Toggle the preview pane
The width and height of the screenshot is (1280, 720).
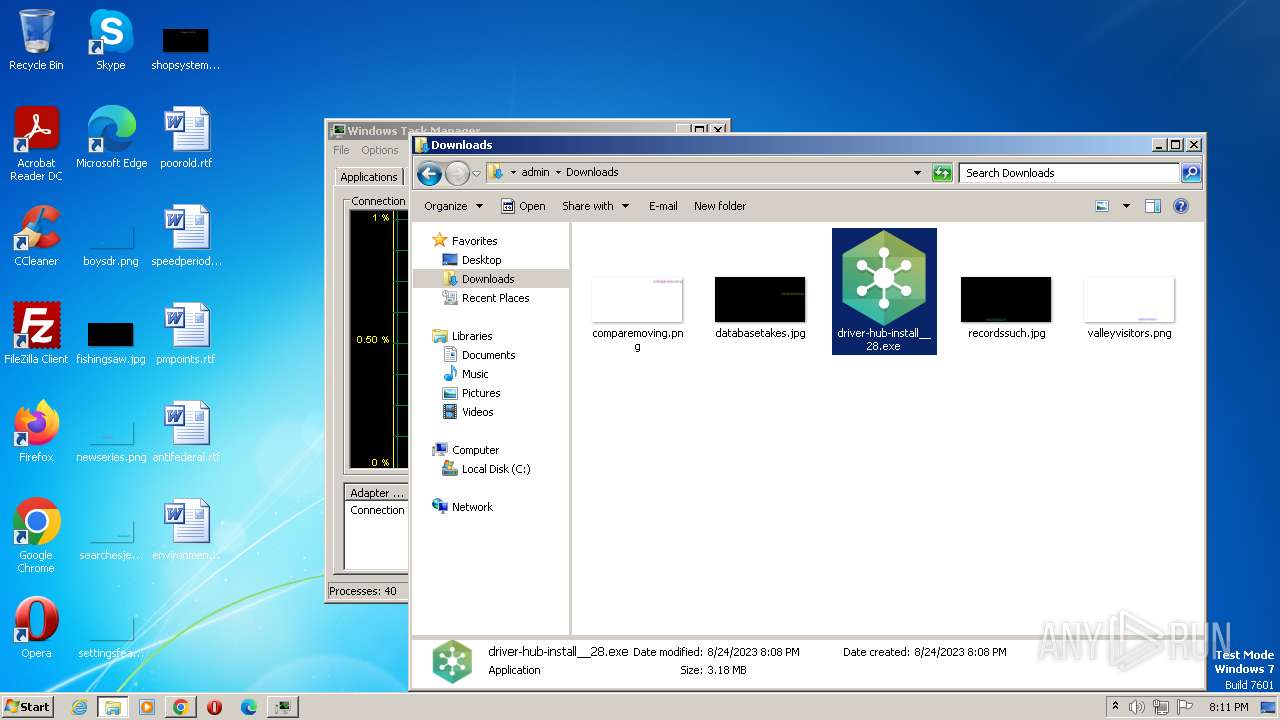[x=1152, y=206]
